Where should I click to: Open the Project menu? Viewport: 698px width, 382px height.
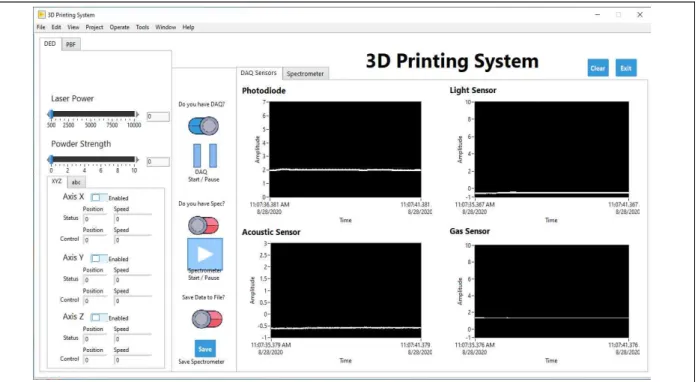pyautogui.click(x=94, y=27)
